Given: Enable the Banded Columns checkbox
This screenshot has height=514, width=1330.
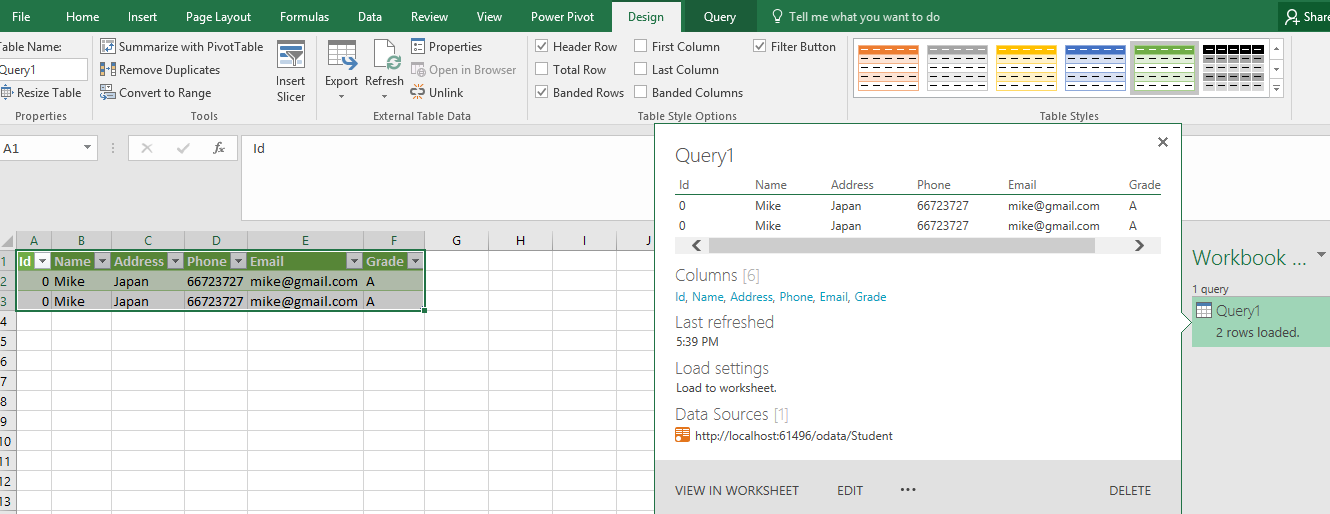Looking at the screenshot, I should [640, 93].
